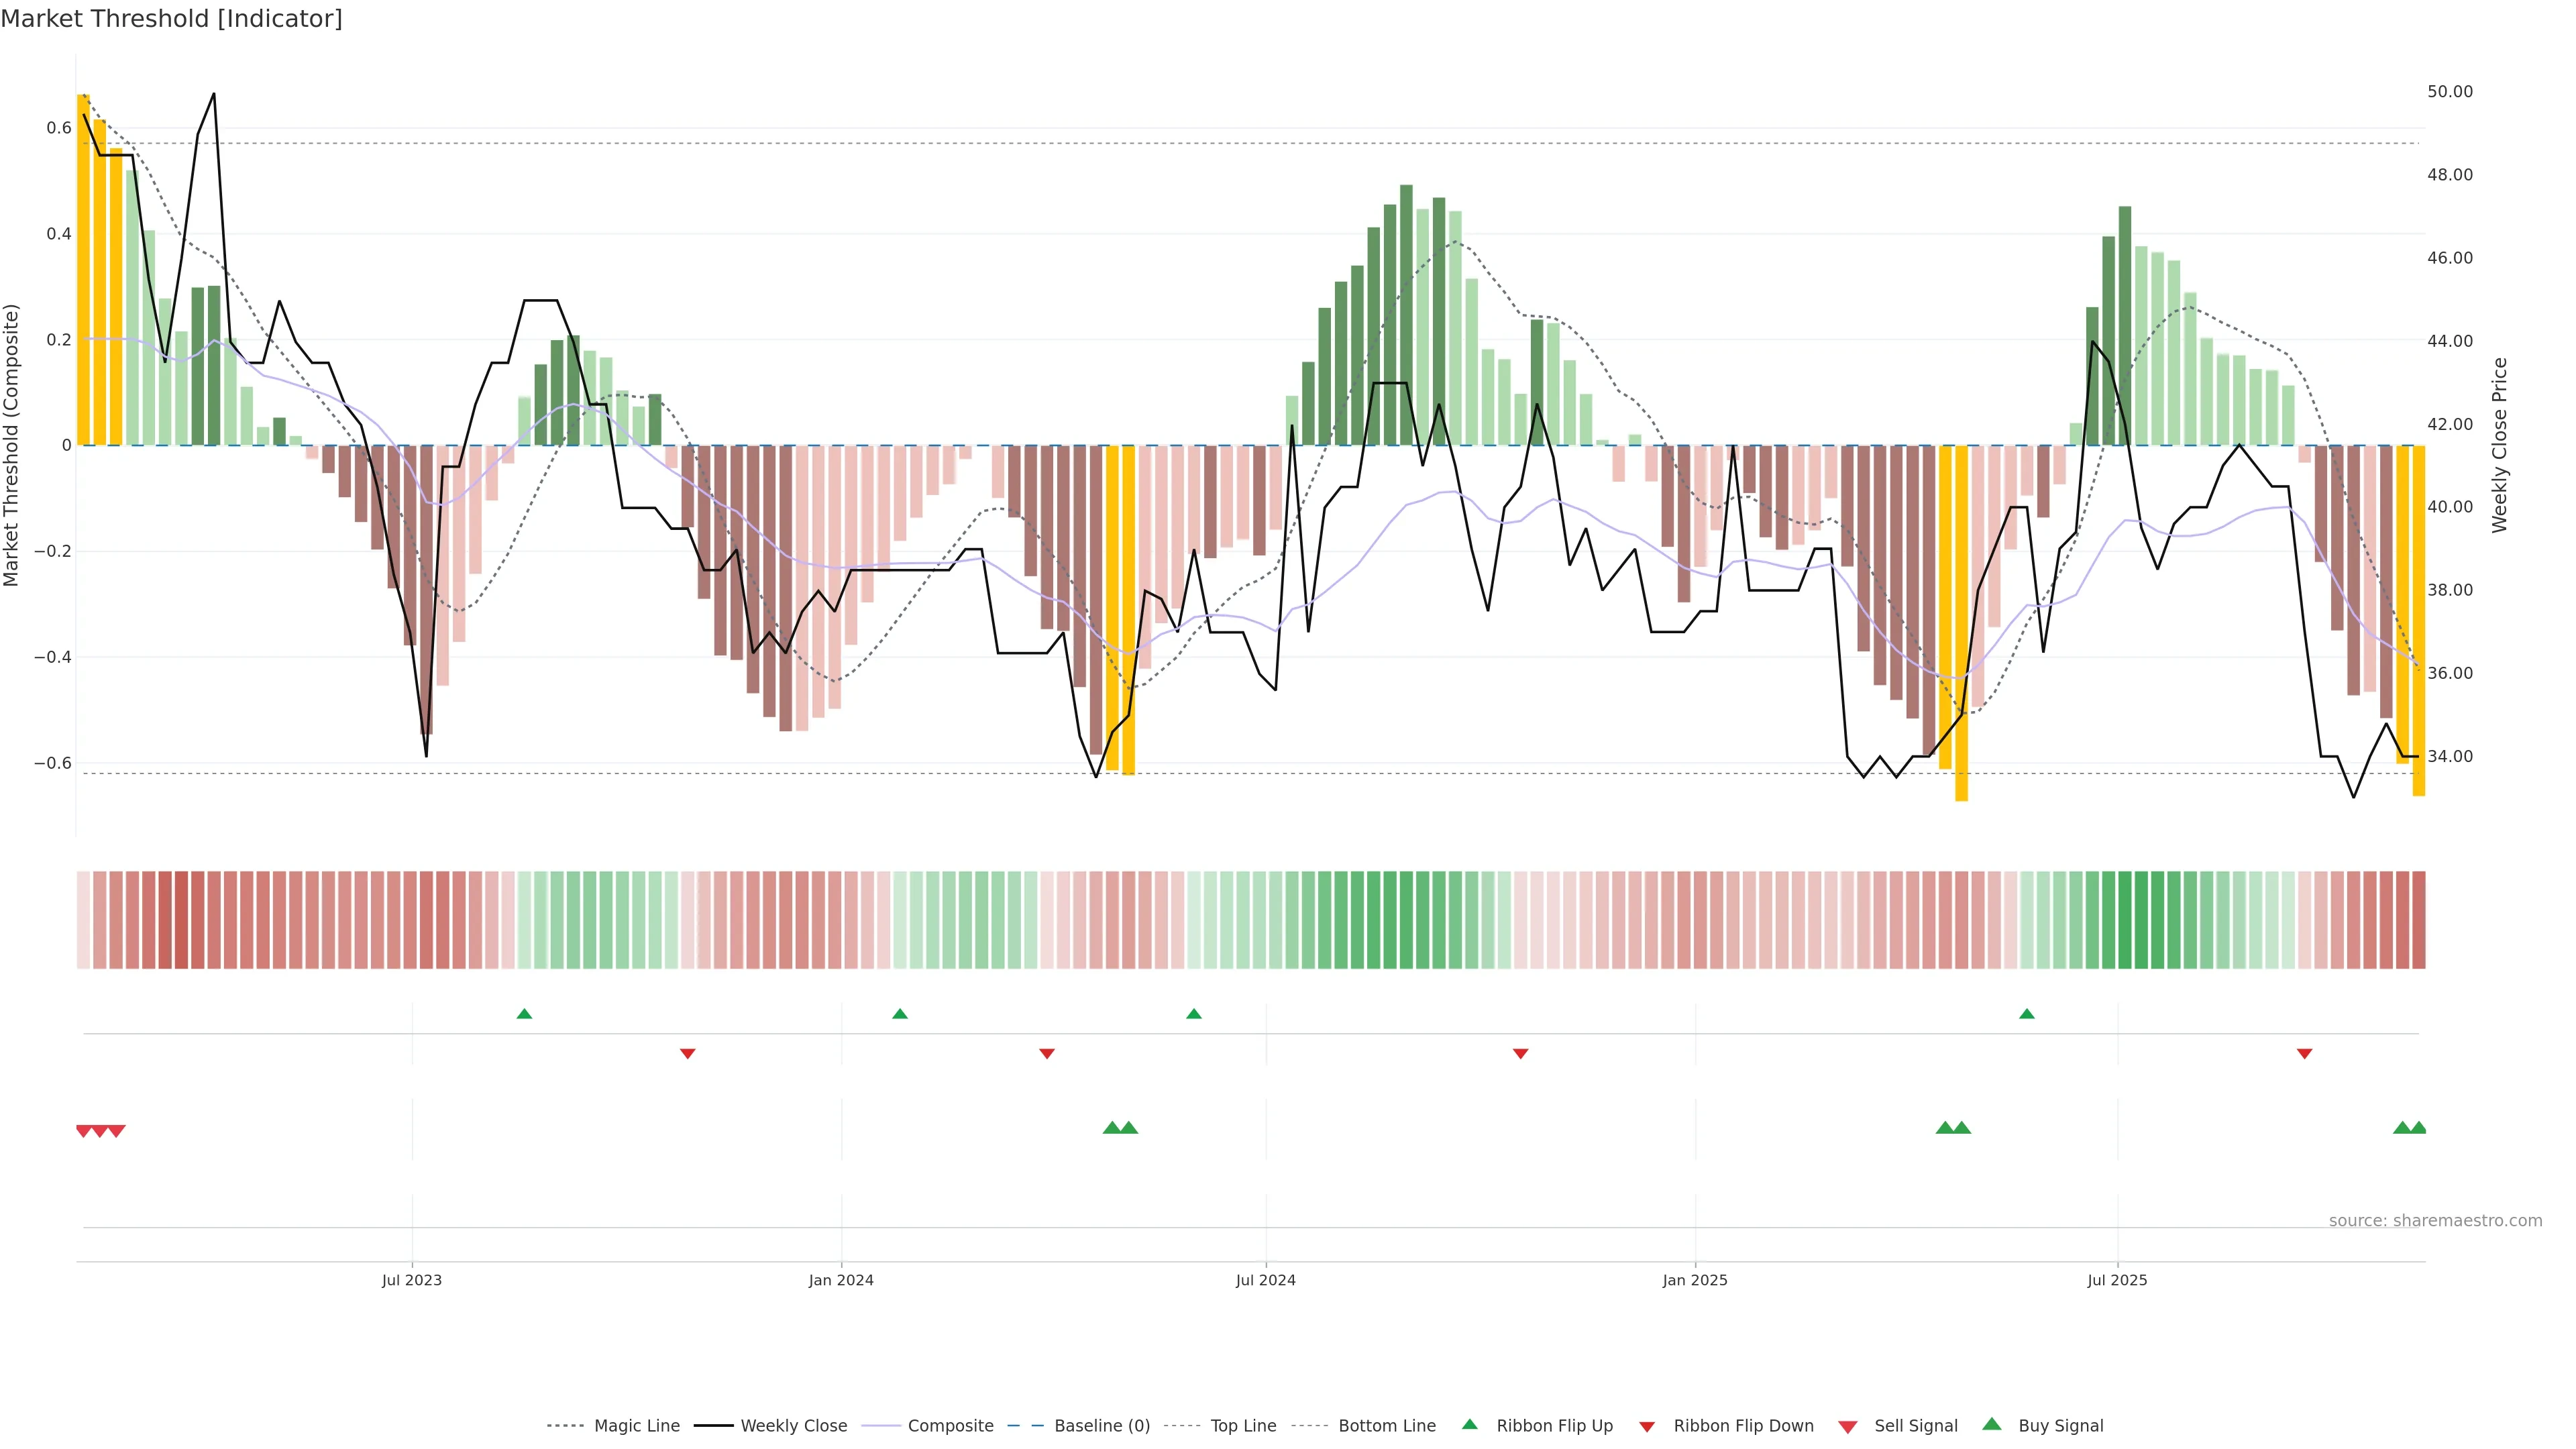Click the Market Threshold [Indicator] chart title
This screenshot has height=1449, width=2576.
171,19
